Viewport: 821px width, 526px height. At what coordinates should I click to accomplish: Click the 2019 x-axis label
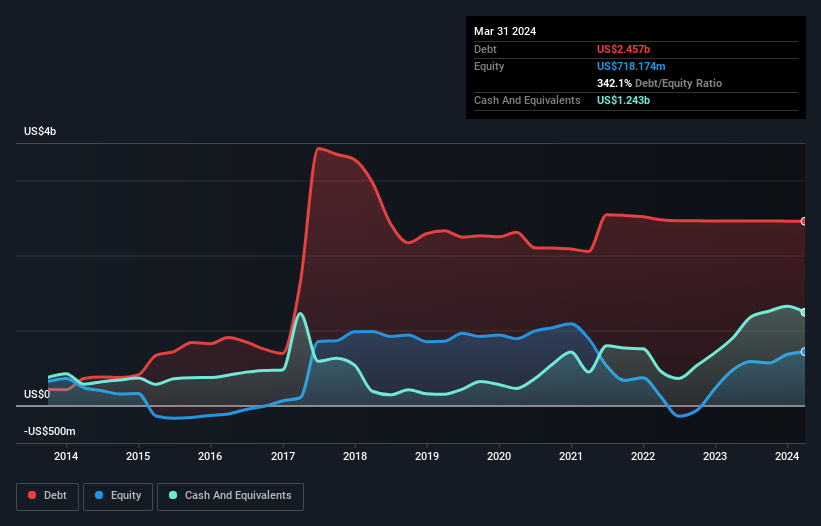tap(427, 456)
